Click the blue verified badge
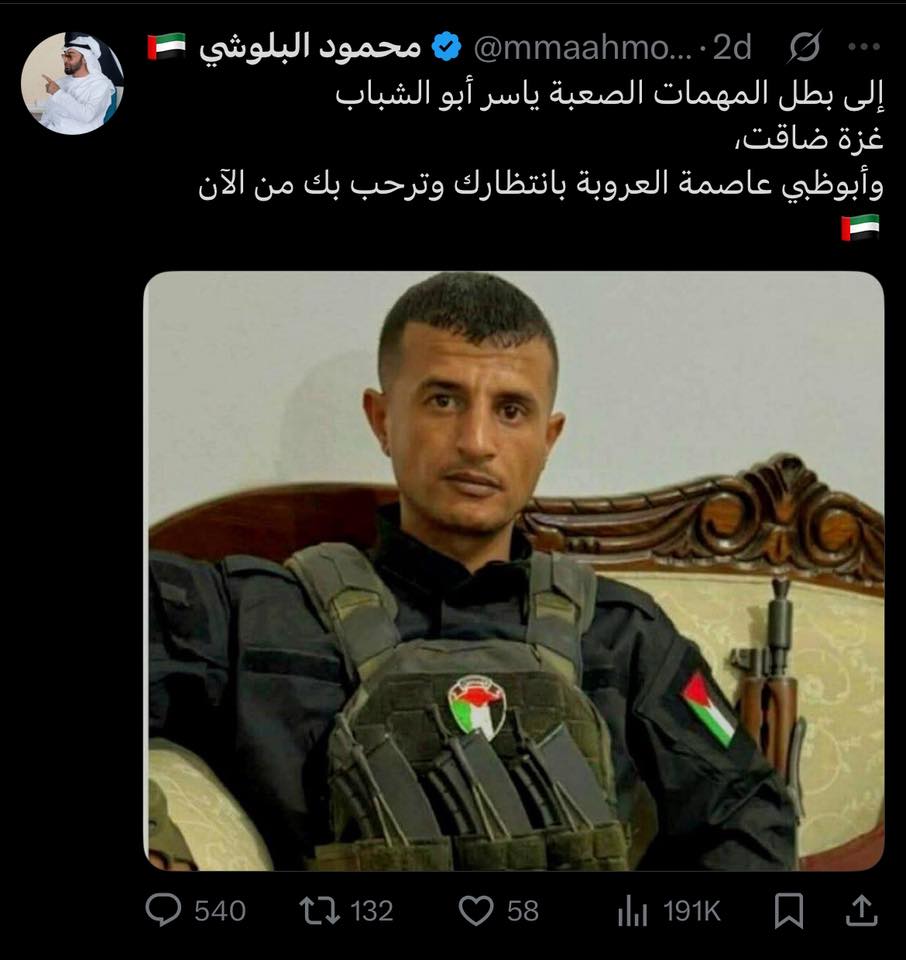This screenshot has width=906, height=960. (x=447, y=47)
